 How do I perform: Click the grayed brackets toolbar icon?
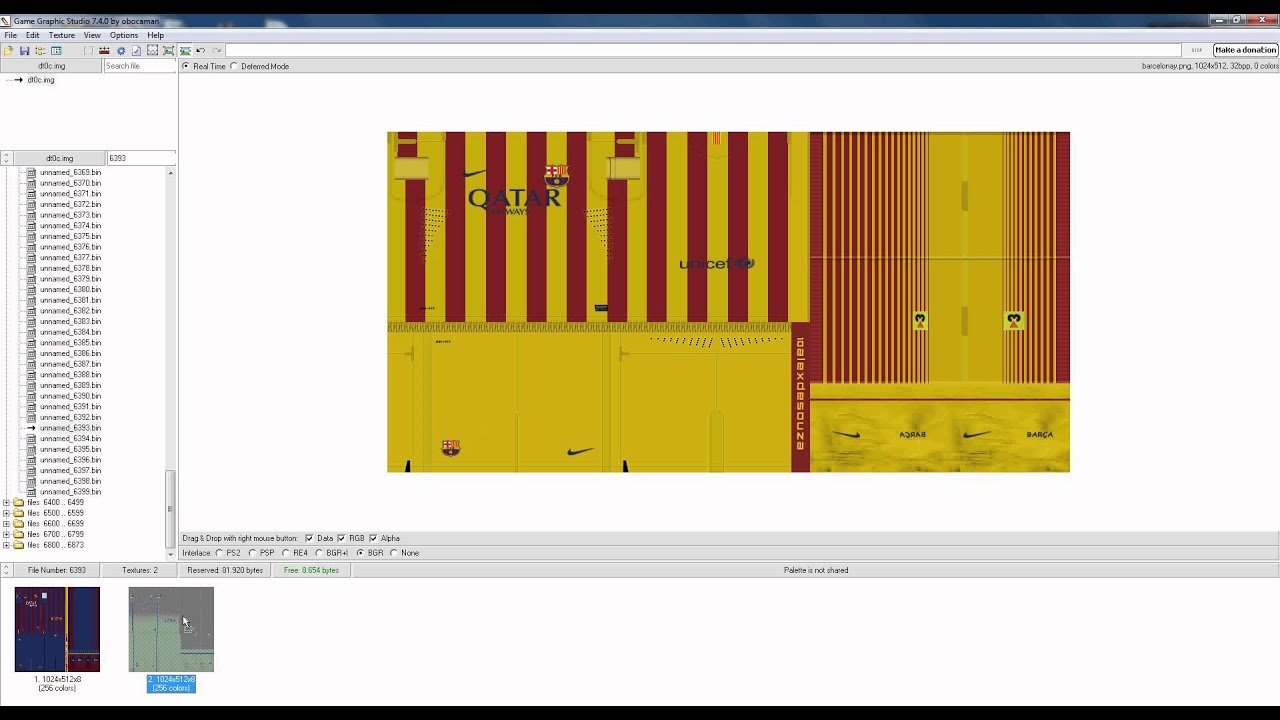click(88, 50)
